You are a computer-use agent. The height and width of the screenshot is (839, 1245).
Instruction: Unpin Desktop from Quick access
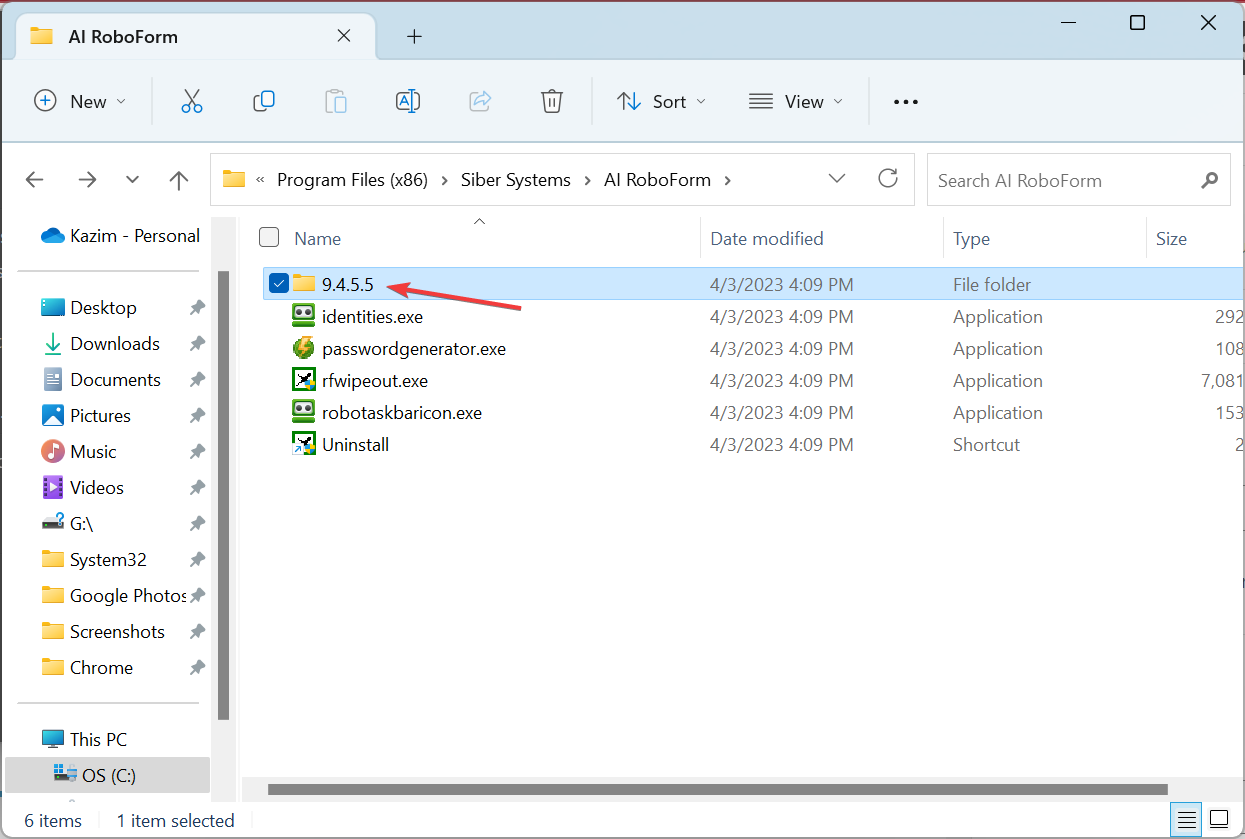click(x=197, y=308)
